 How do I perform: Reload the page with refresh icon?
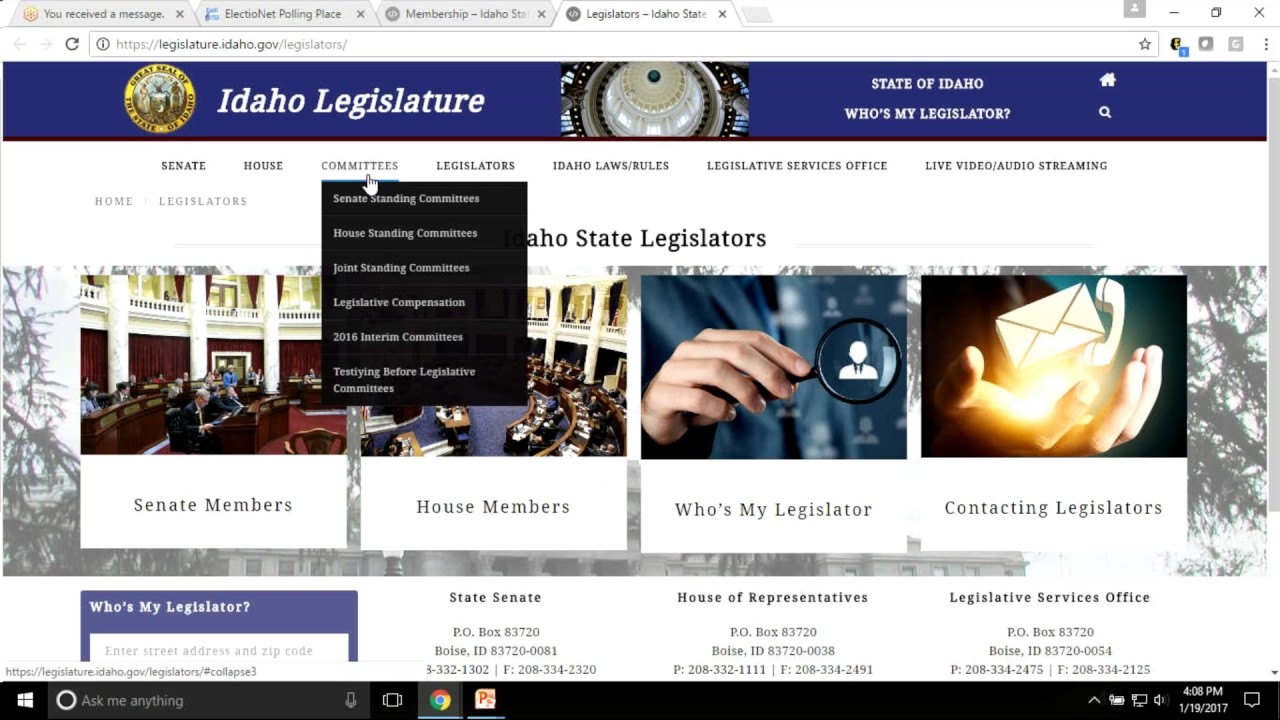point(72,44)
